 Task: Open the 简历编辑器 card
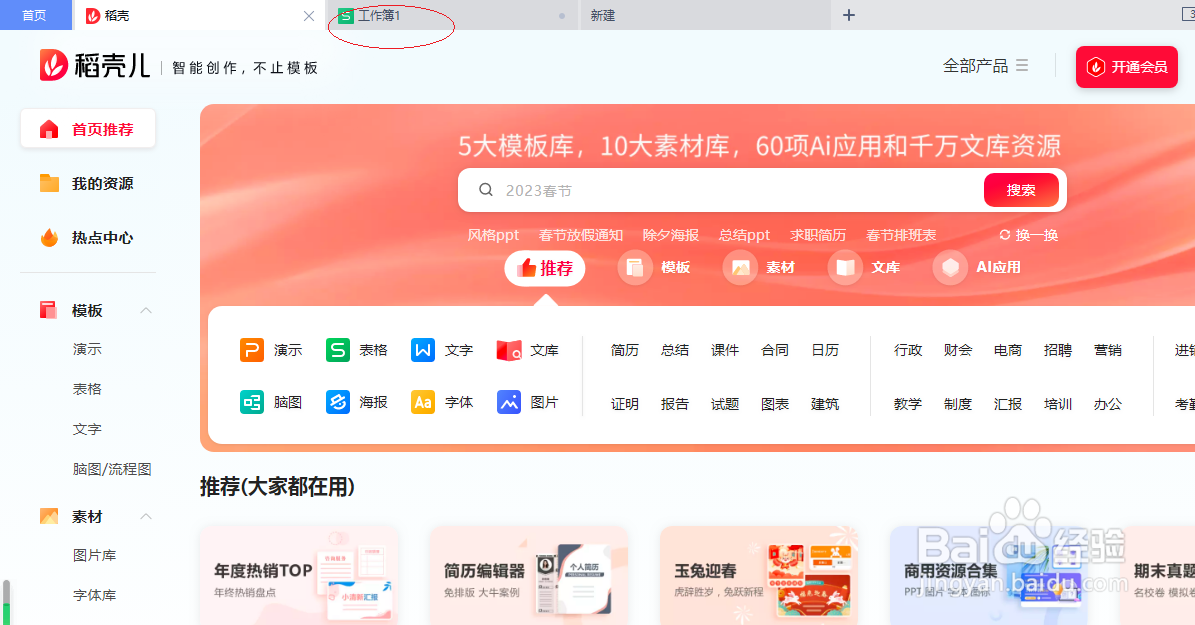[x=529, y=575]
